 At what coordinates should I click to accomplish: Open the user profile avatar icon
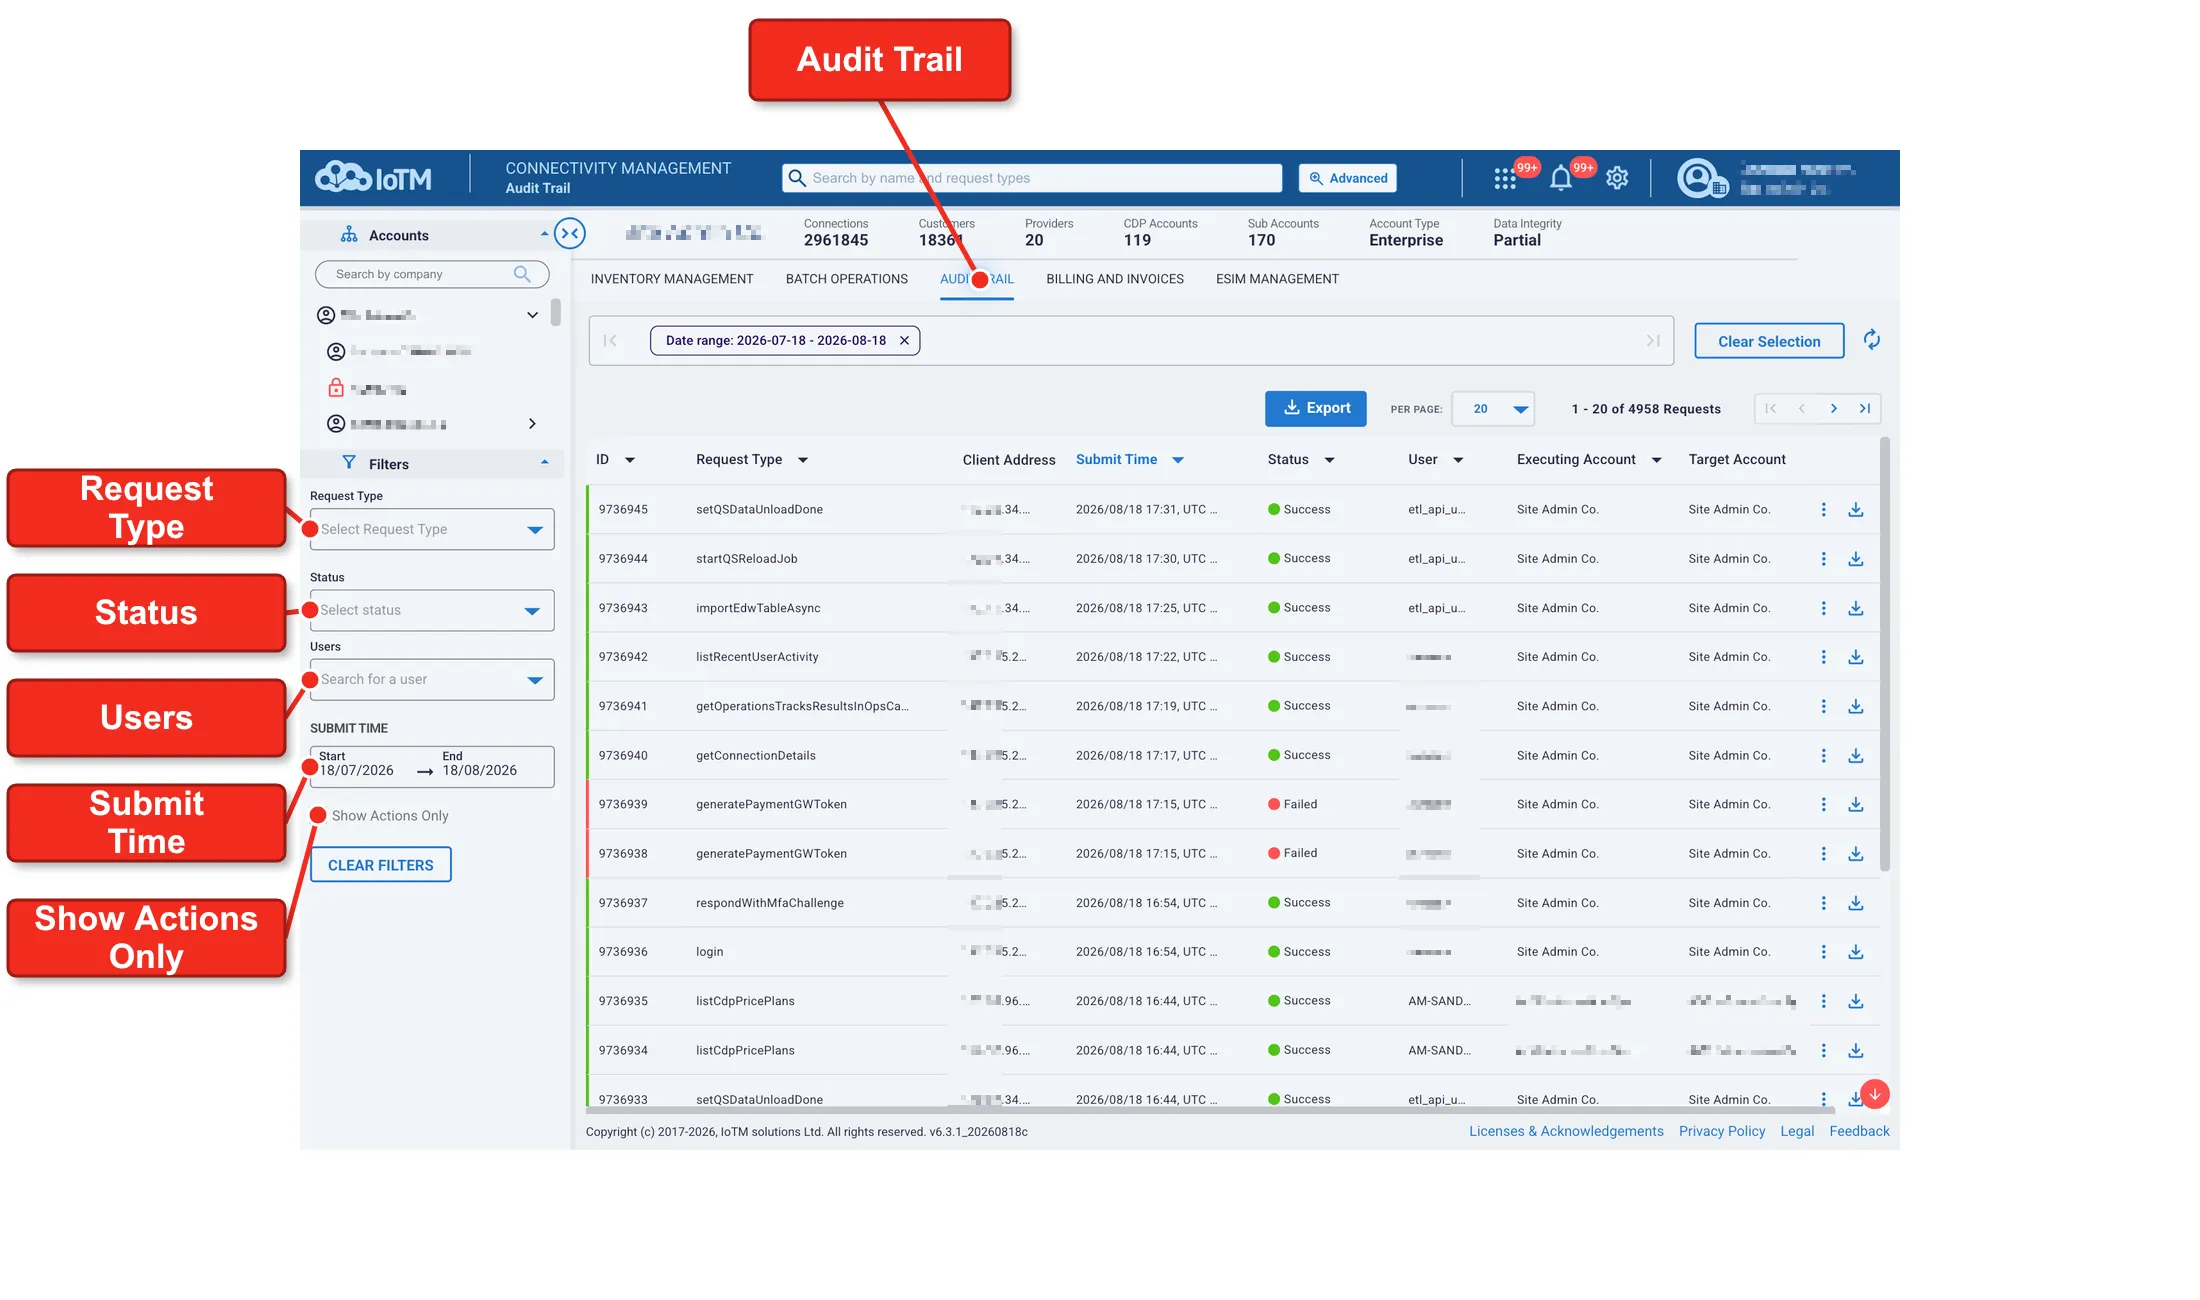click(1697, 178)
